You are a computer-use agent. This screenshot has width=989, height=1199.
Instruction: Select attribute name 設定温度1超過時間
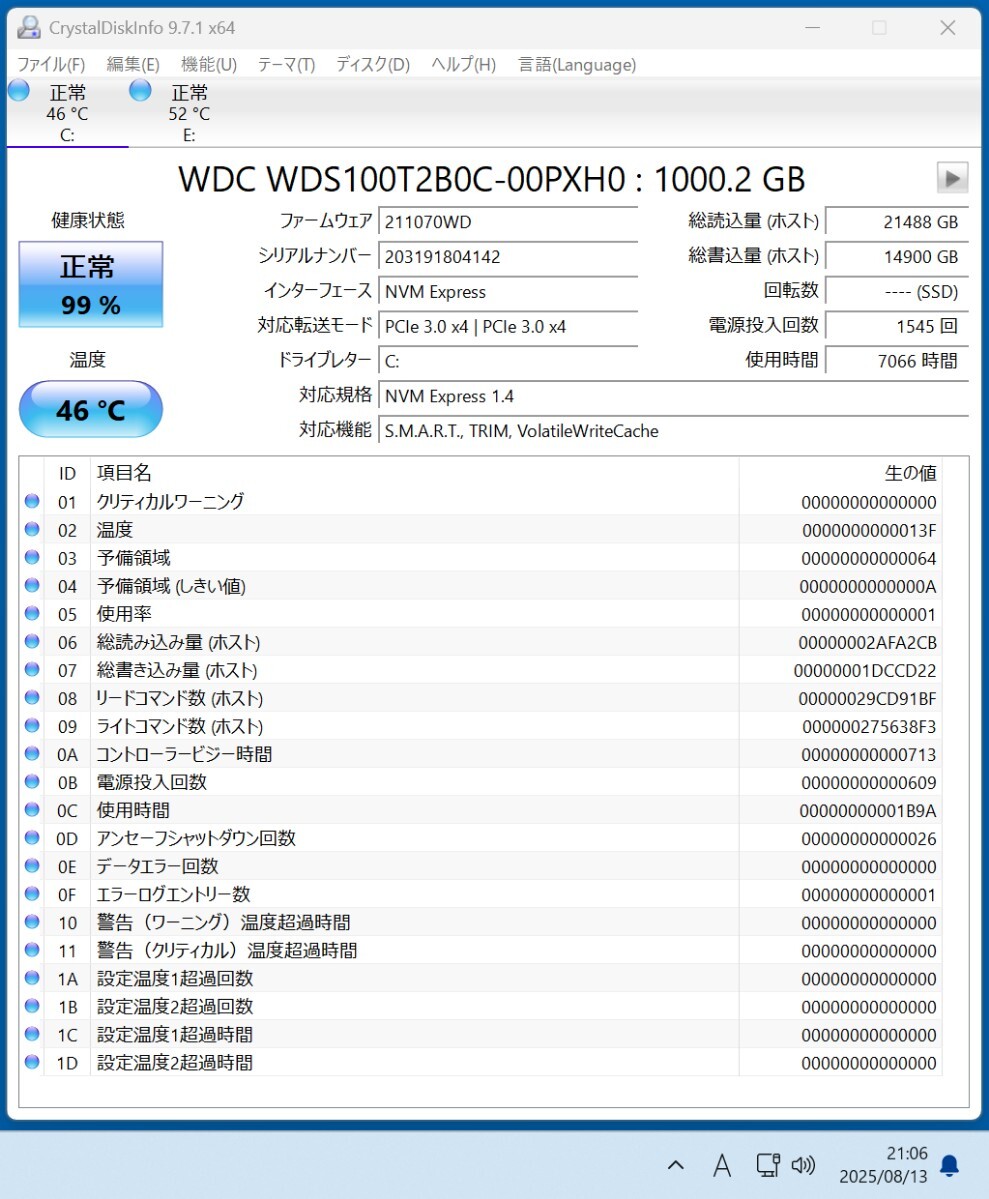pos(174,1035)
